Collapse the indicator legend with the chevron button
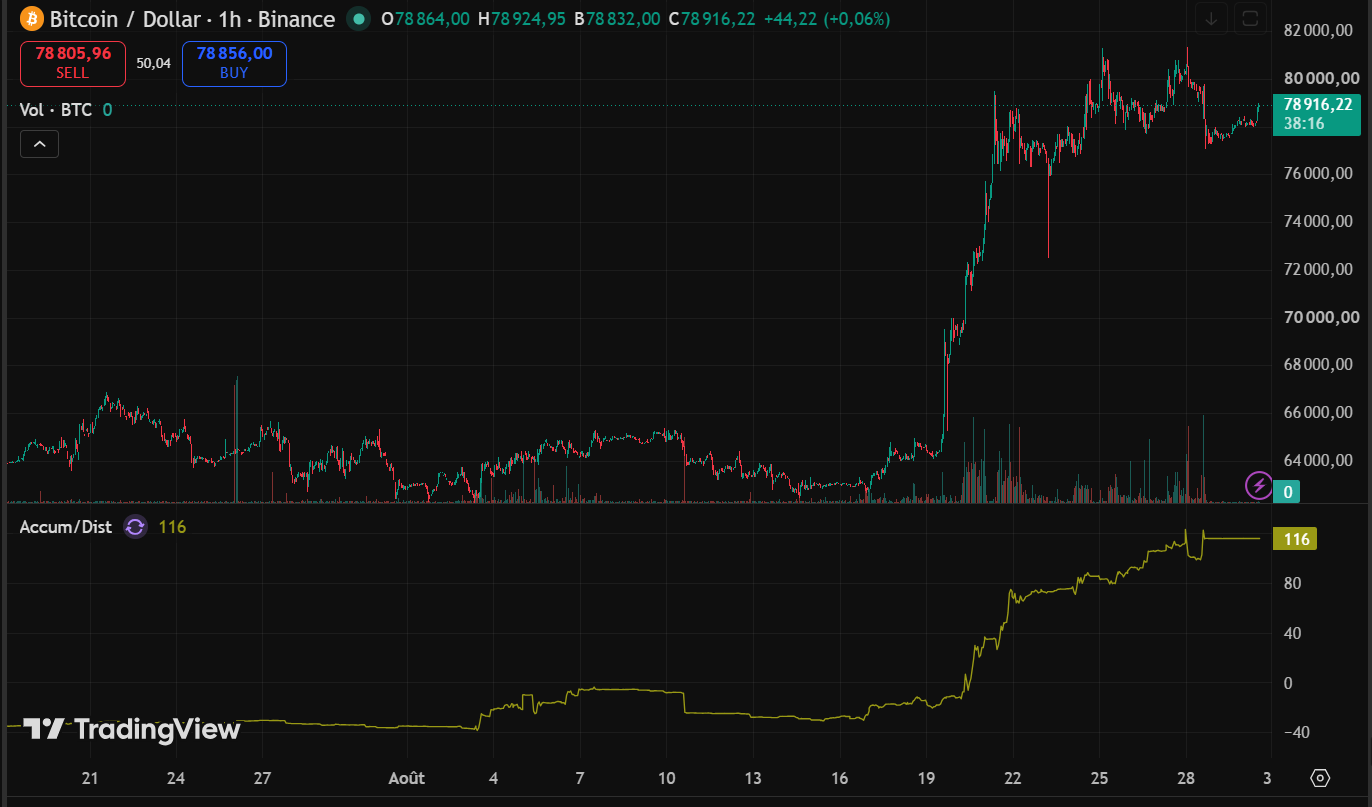The image size is (1372, 807). click(39, 145)
